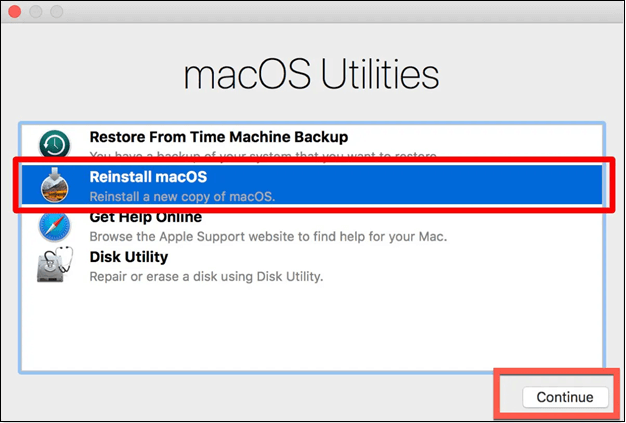Screen dimensions: 626x423
Task: Click the 'macOS Utilities' heading
Action: 311,75
